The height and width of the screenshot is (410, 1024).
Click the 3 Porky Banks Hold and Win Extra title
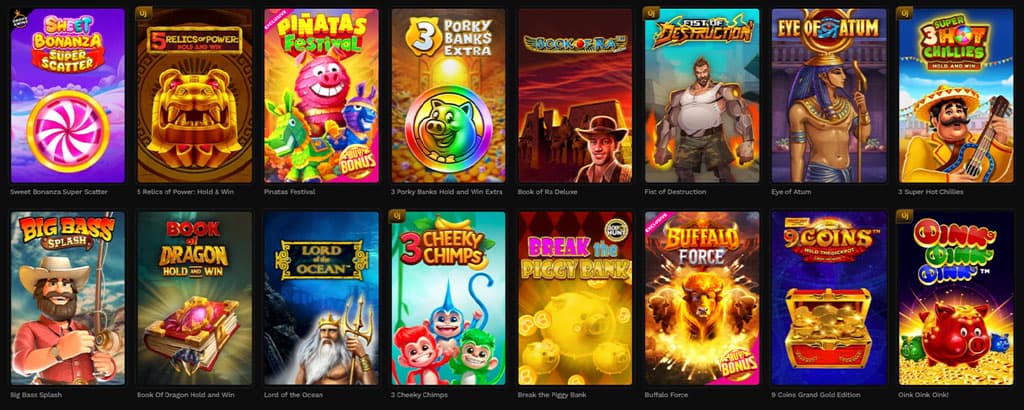(447, 192)
